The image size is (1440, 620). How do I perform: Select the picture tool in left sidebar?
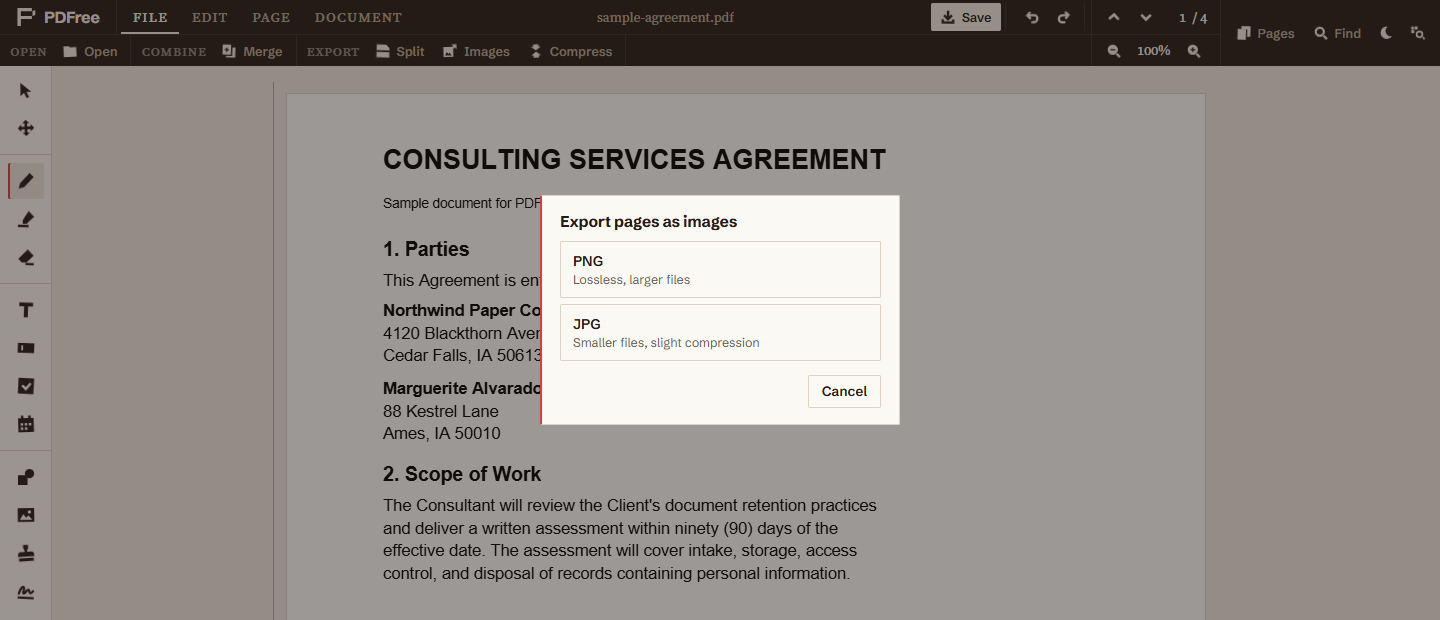[x=26, y=515]
